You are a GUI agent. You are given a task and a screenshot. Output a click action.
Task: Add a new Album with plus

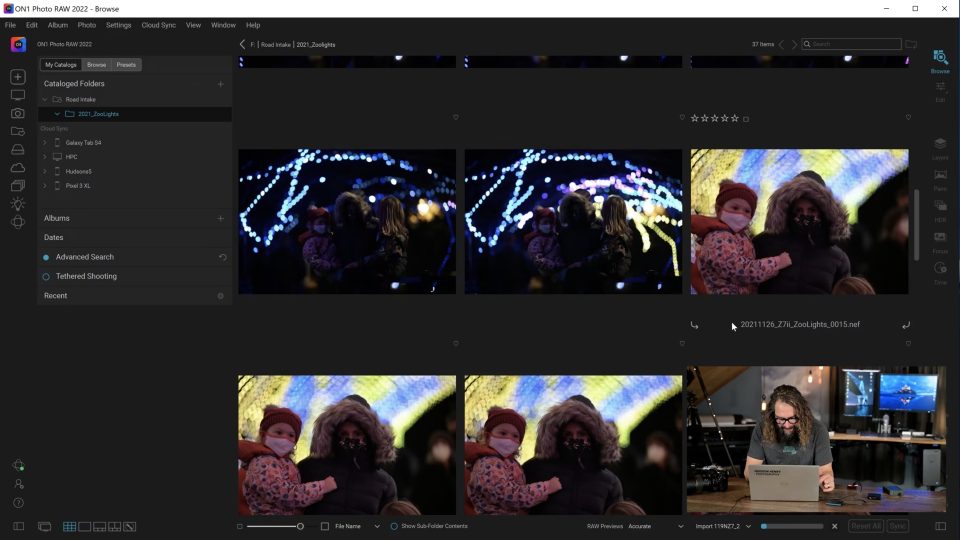pyautogui.click(x=220, y=219)
